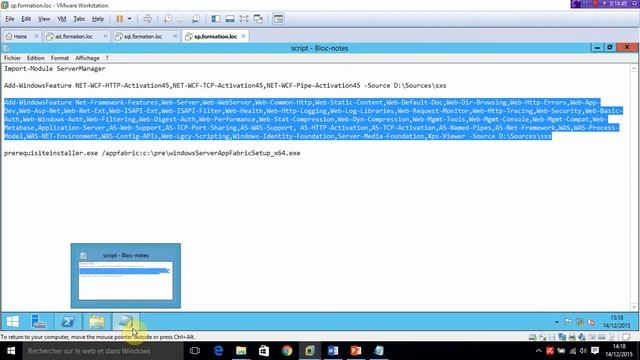The width and height of the screenshot is (640, 360).
Task: Open the VMware File menu
Action: pos(9,19)
